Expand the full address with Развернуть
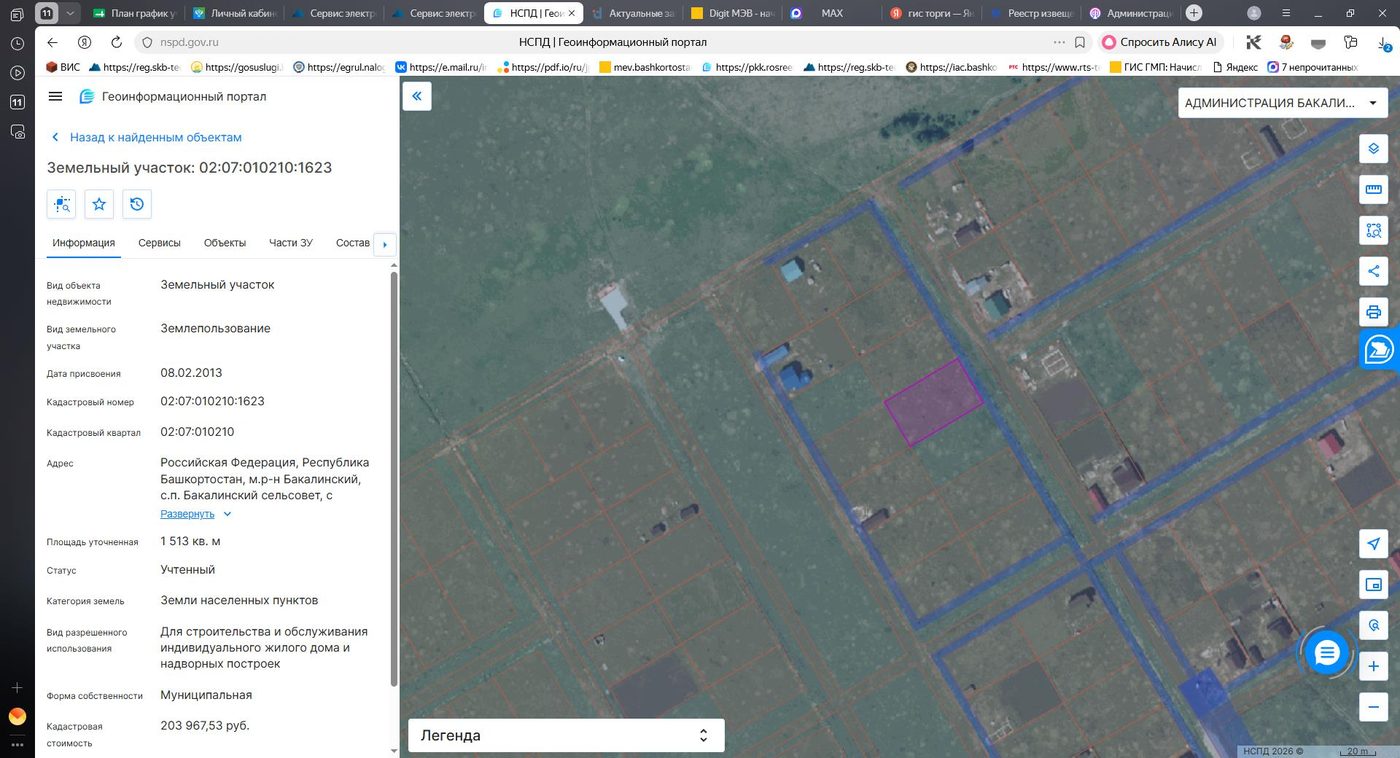This screenshot has width=1400, height=758. 196,514
